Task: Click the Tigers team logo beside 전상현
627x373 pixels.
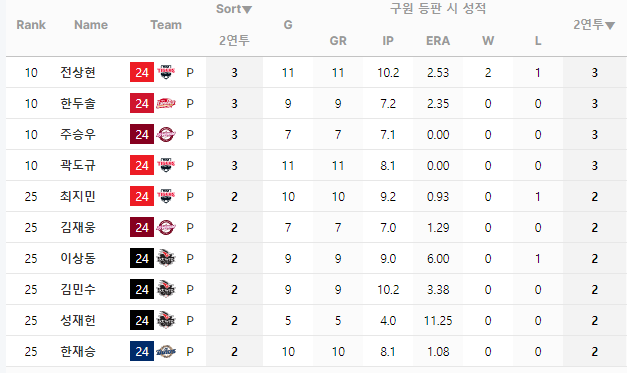Action: click(x=166, y=72)
